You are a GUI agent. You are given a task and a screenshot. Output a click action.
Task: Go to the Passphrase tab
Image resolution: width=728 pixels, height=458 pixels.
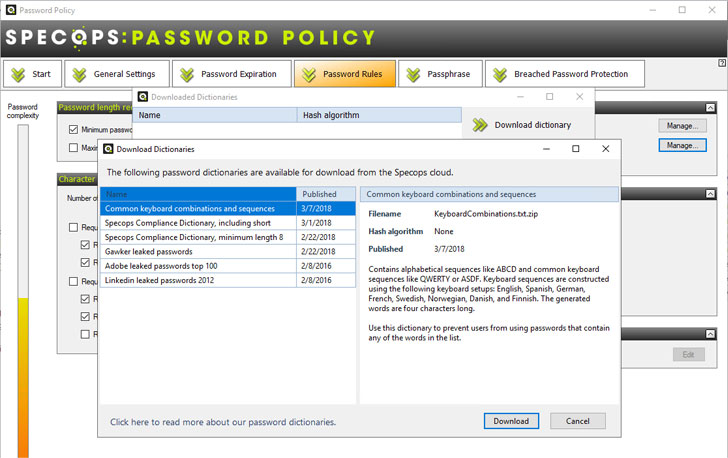[440, 74]
